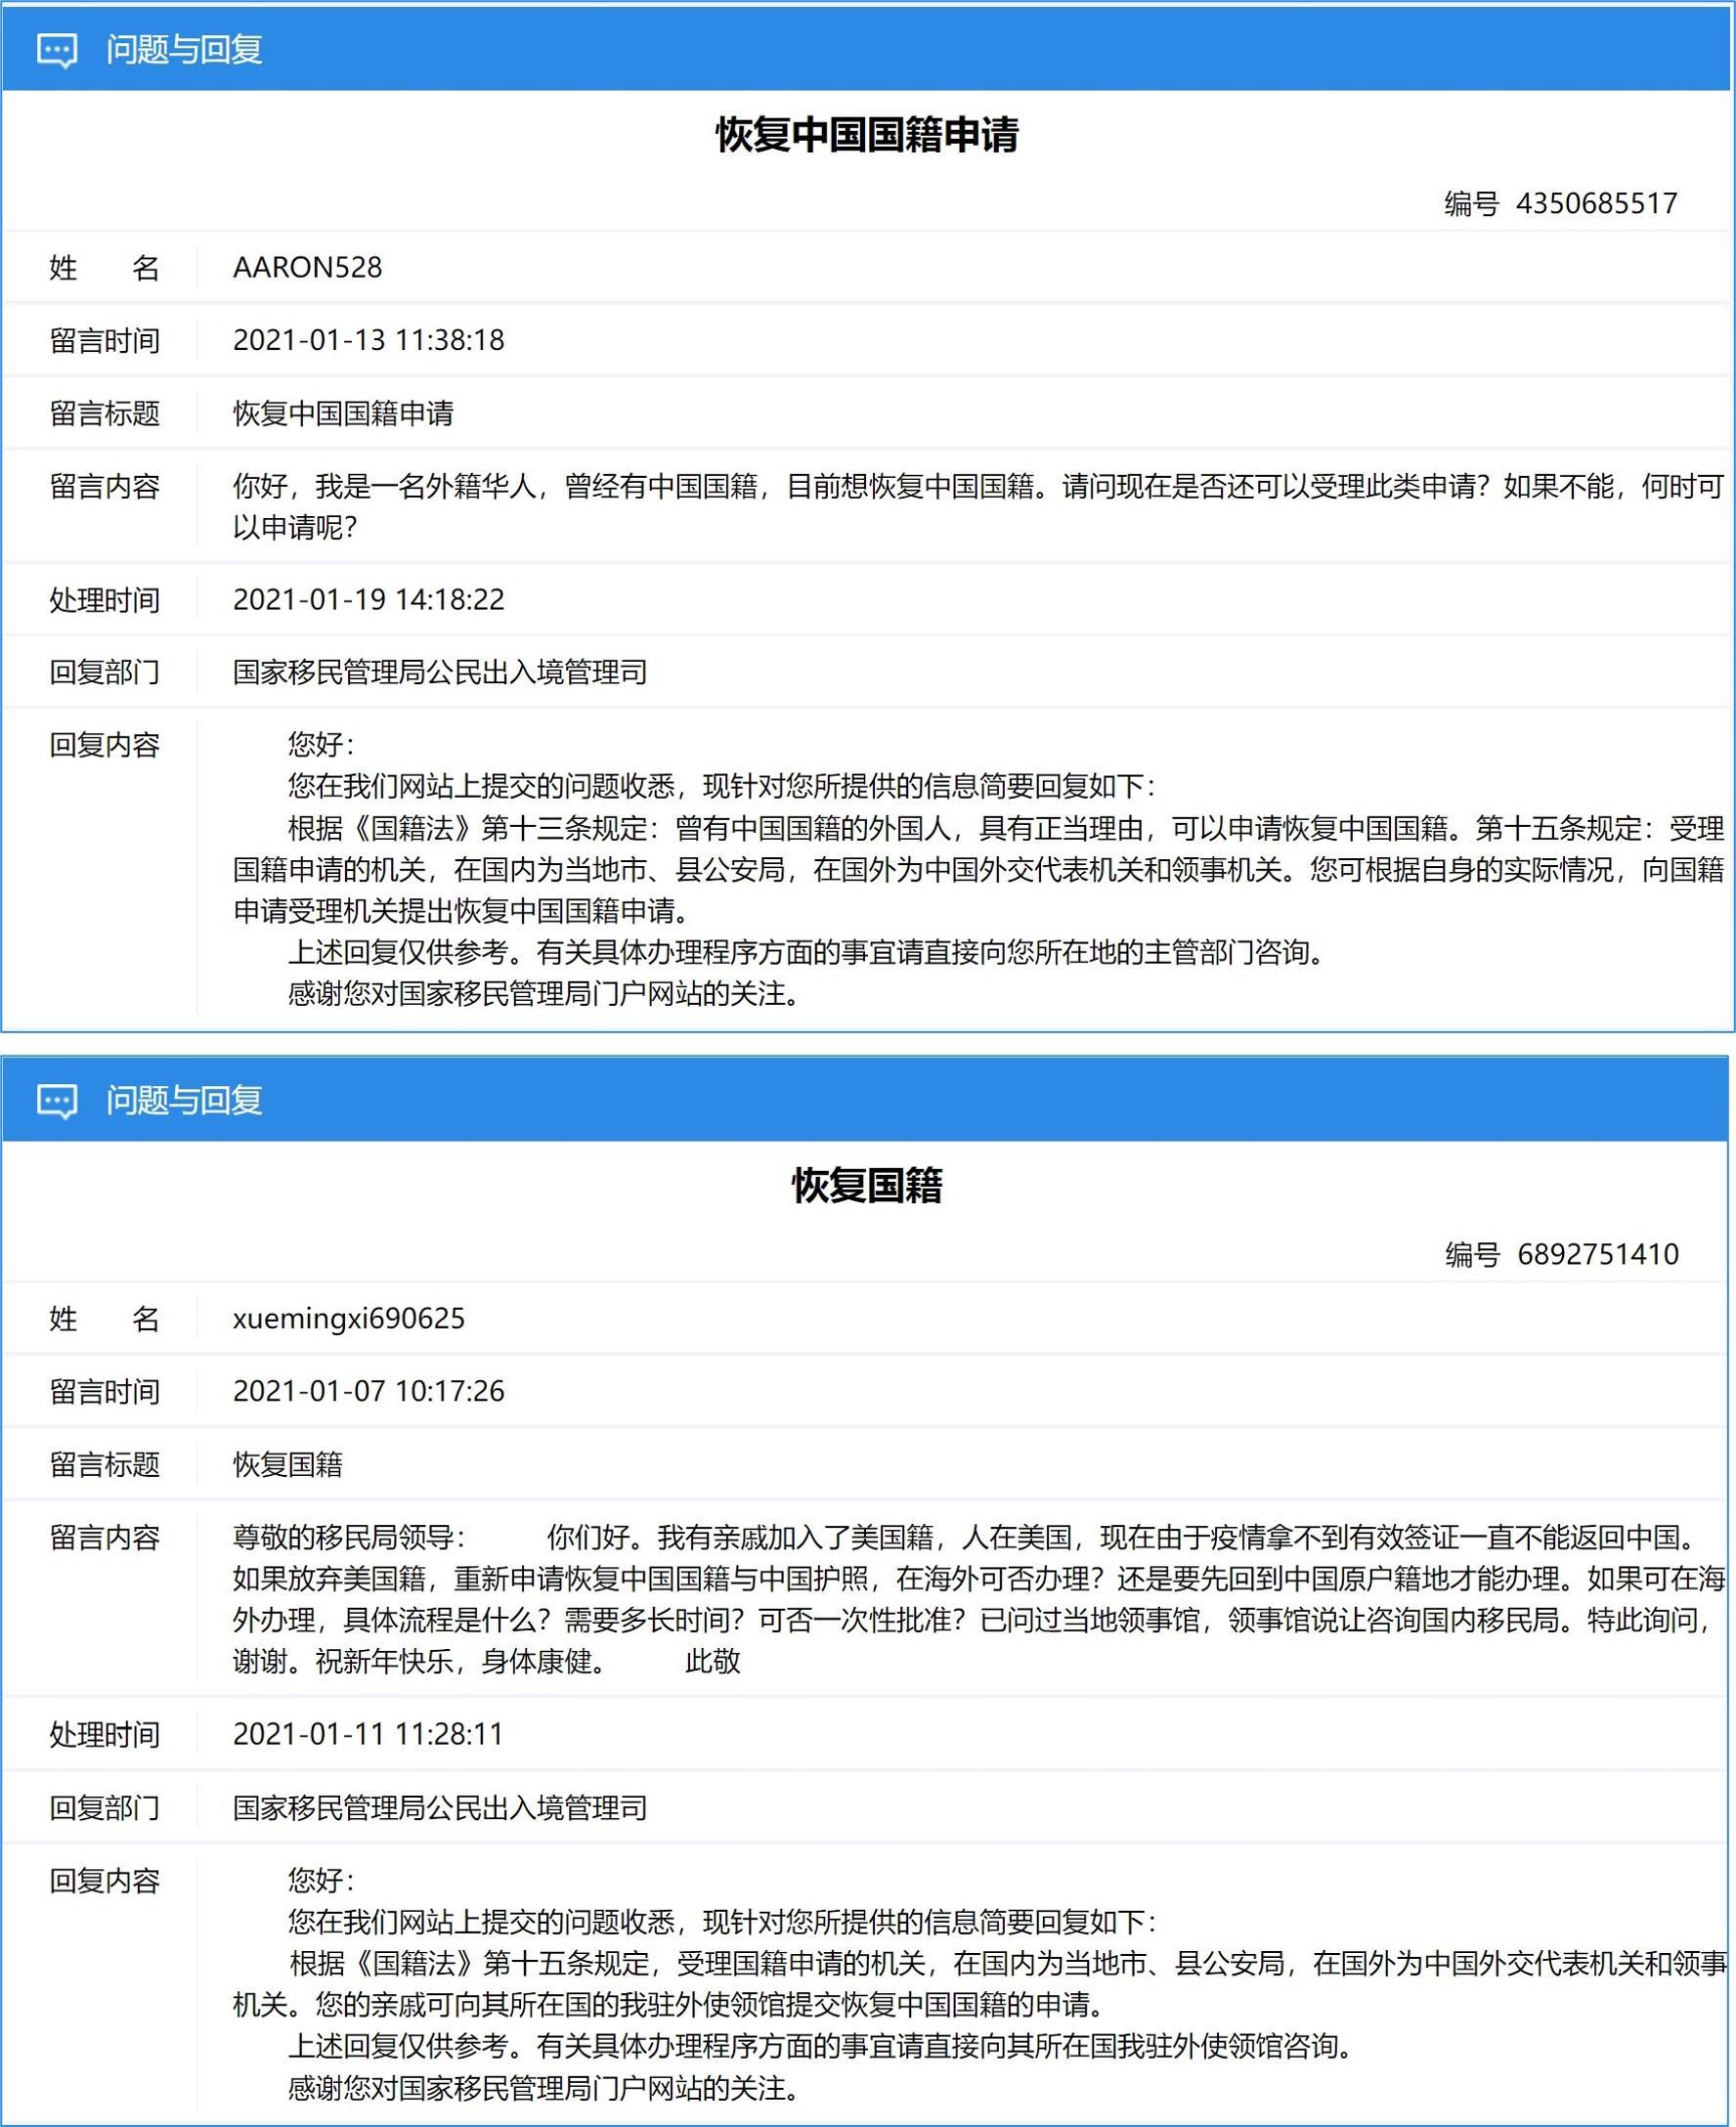Click the message starting 尊敬的移民局领导
Viewport: 1736px width, 2127px height.
click(978, 1599)
